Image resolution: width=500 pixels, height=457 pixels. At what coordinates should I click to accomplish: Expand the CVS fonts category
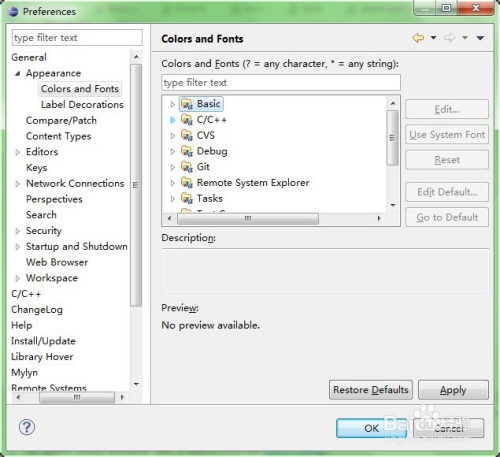pos(172,136)
